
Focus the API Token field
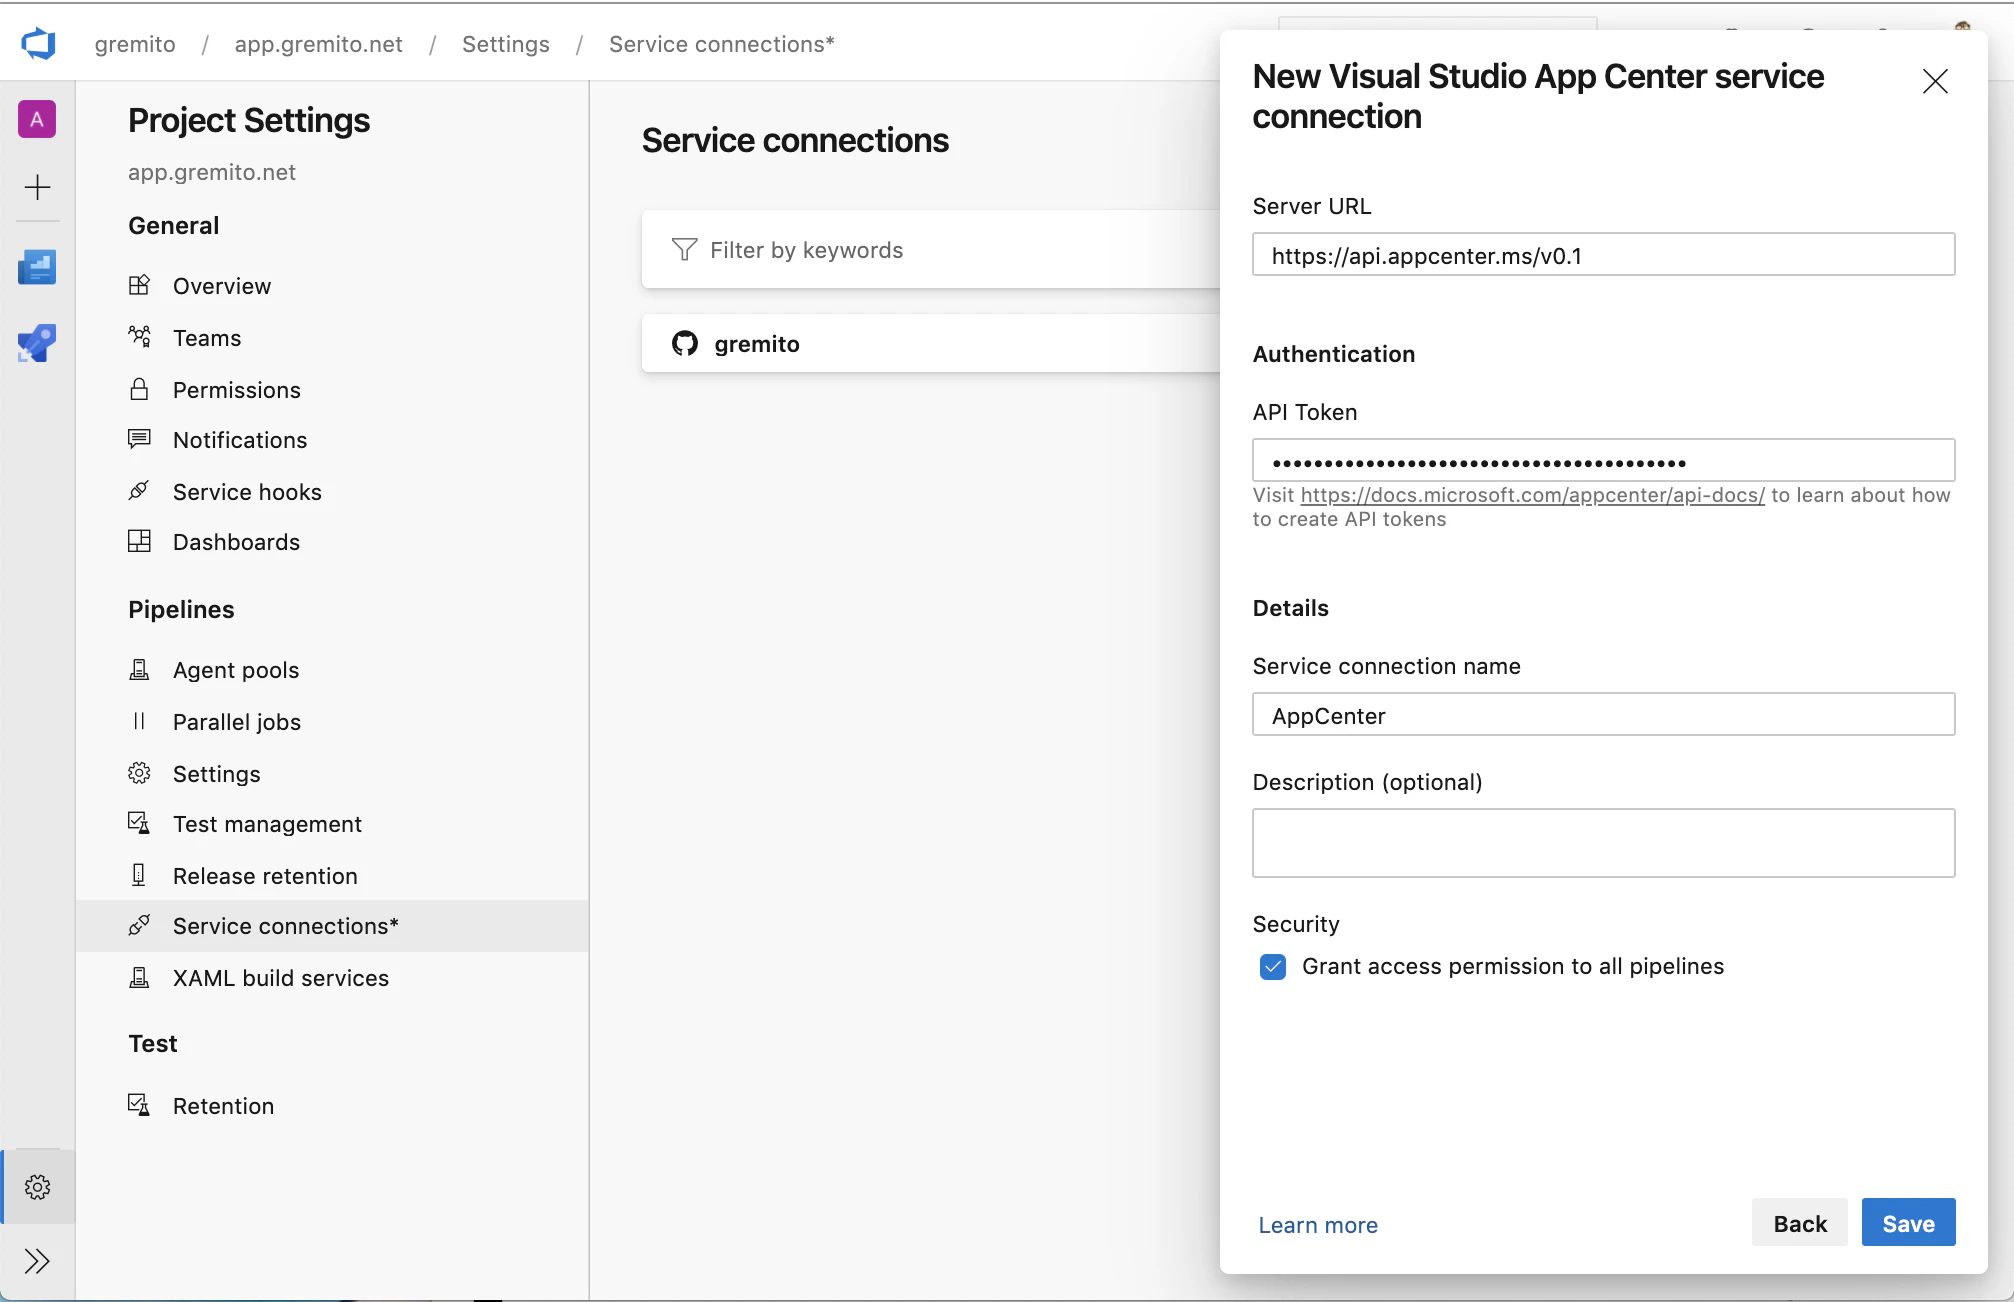coord(1603,461)
